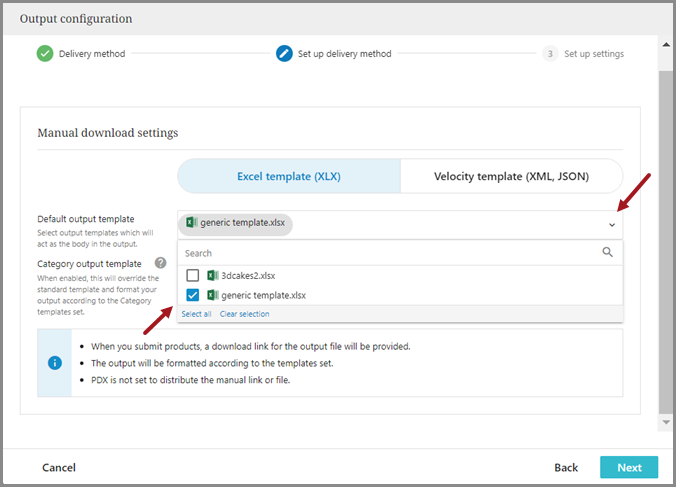Click the step 3 number circle
Screen dimensions: 676x487
pyautogui.click(x=550, y=53)
